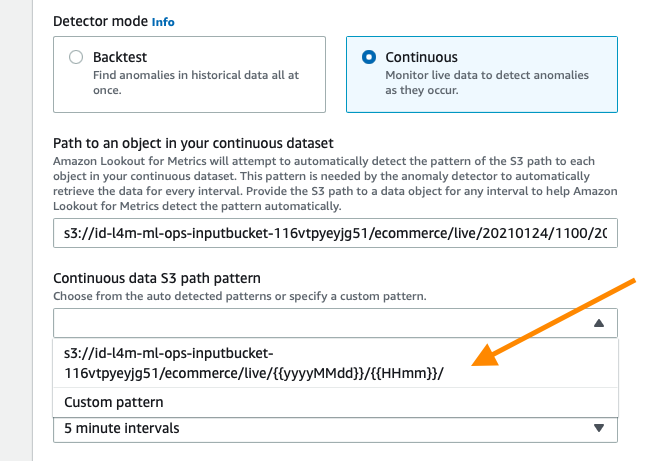Open the Info link beside Detector mode
This screenshot has width=658, height=461.
pos(163,22)
